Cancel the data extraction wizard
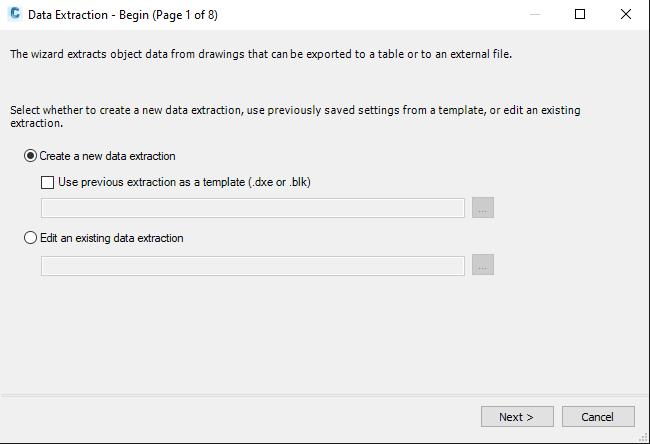 (598, 417)
